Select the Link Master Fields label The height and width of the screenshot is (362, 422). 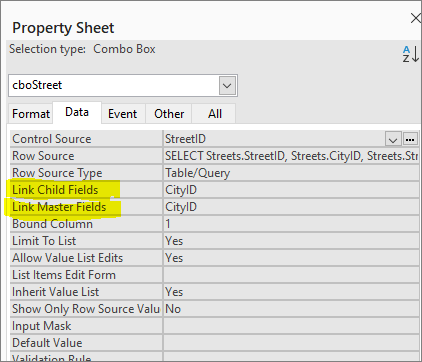(59, 207)
